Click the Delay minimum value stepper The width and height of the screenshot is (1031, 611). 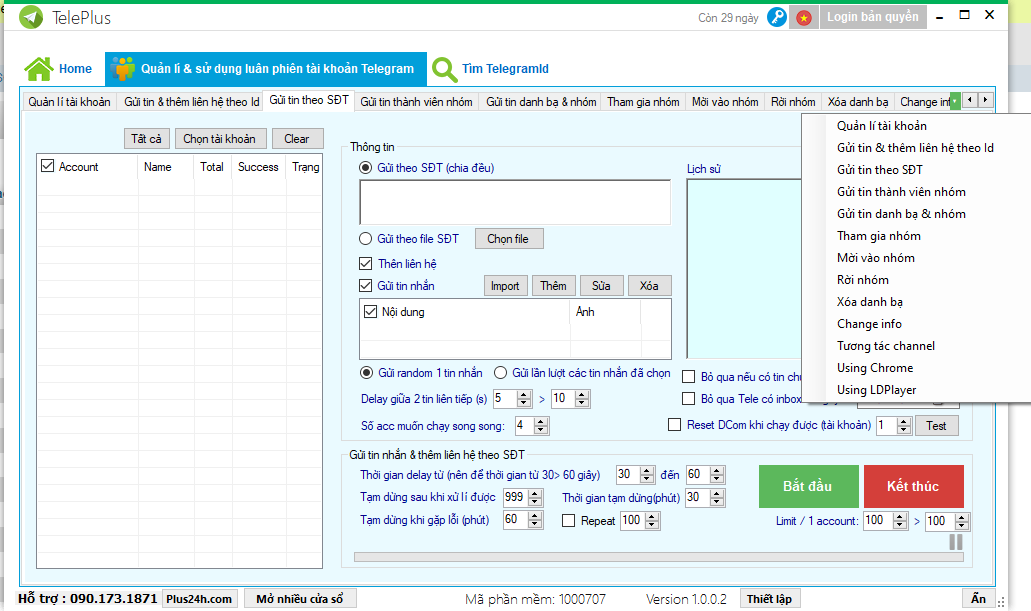tap(523, 399)
